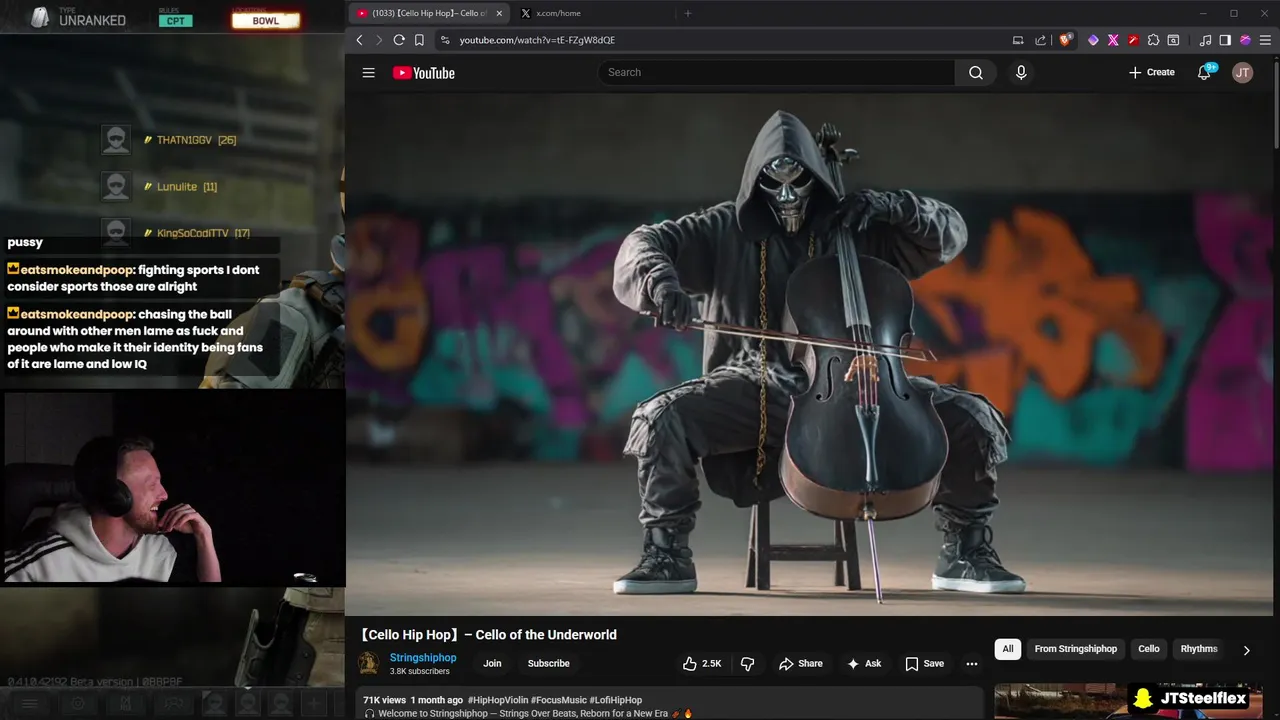Click the address bar URL
Screen dimensions: 1280x720
coord(537,40)
